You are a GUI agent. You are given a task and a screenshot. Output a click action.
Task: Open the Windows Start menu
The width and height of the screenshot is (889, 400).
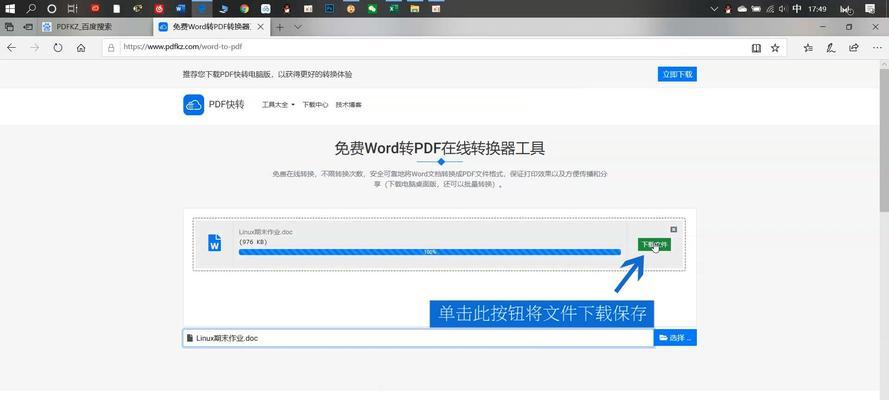coord(10,8)
